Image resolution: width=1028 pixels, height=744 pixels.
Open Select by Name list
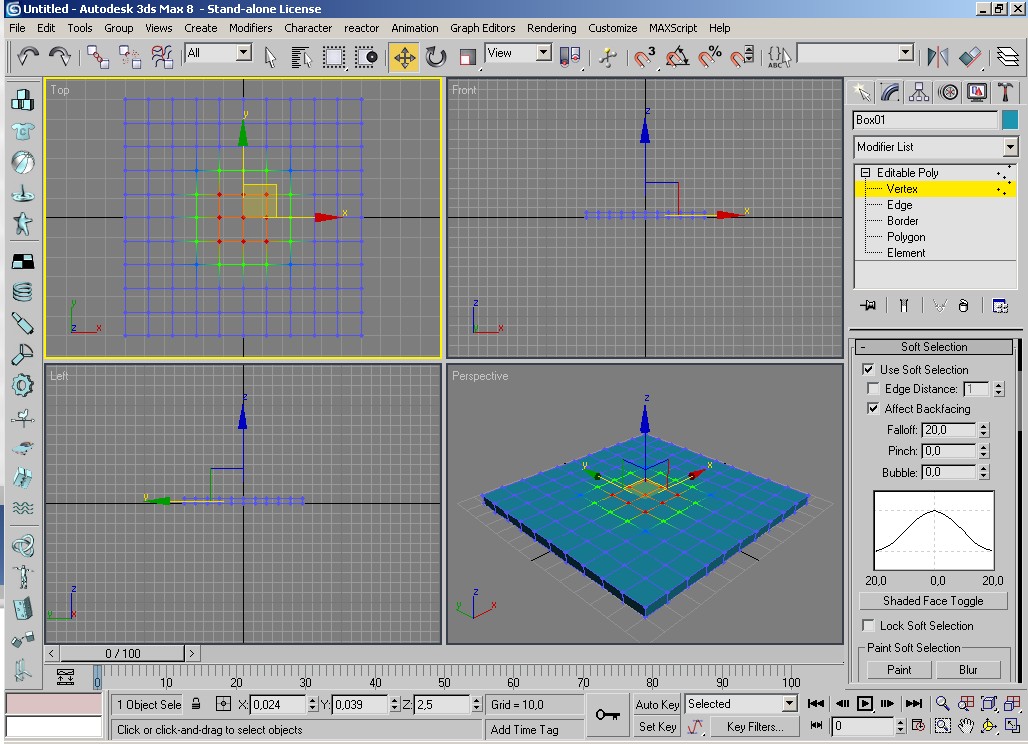pyautogui.click(x=301, y=57)
